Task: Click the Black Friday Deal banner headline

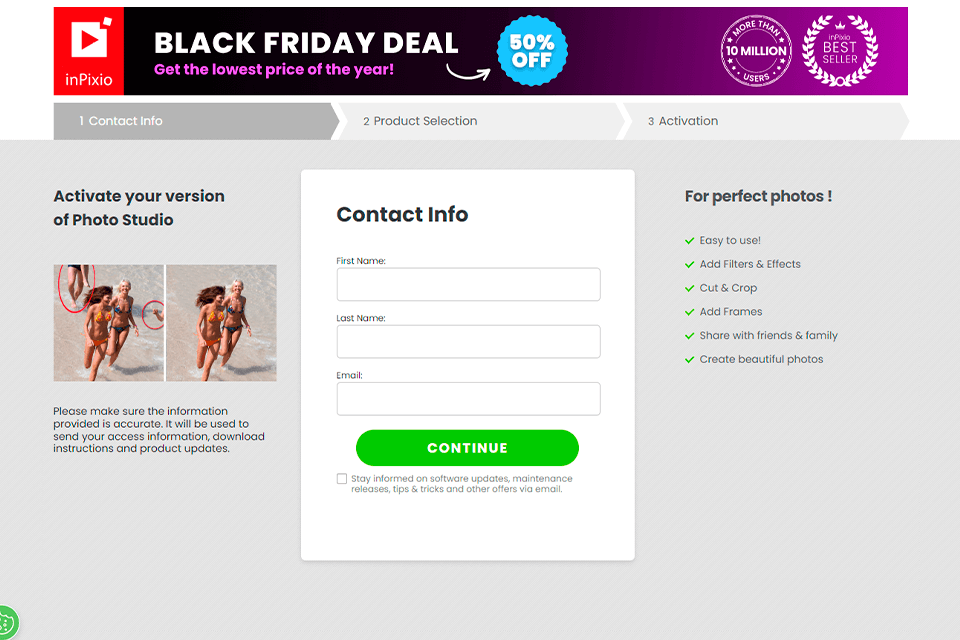Action: pyautogui.click(x=306, y=43)
